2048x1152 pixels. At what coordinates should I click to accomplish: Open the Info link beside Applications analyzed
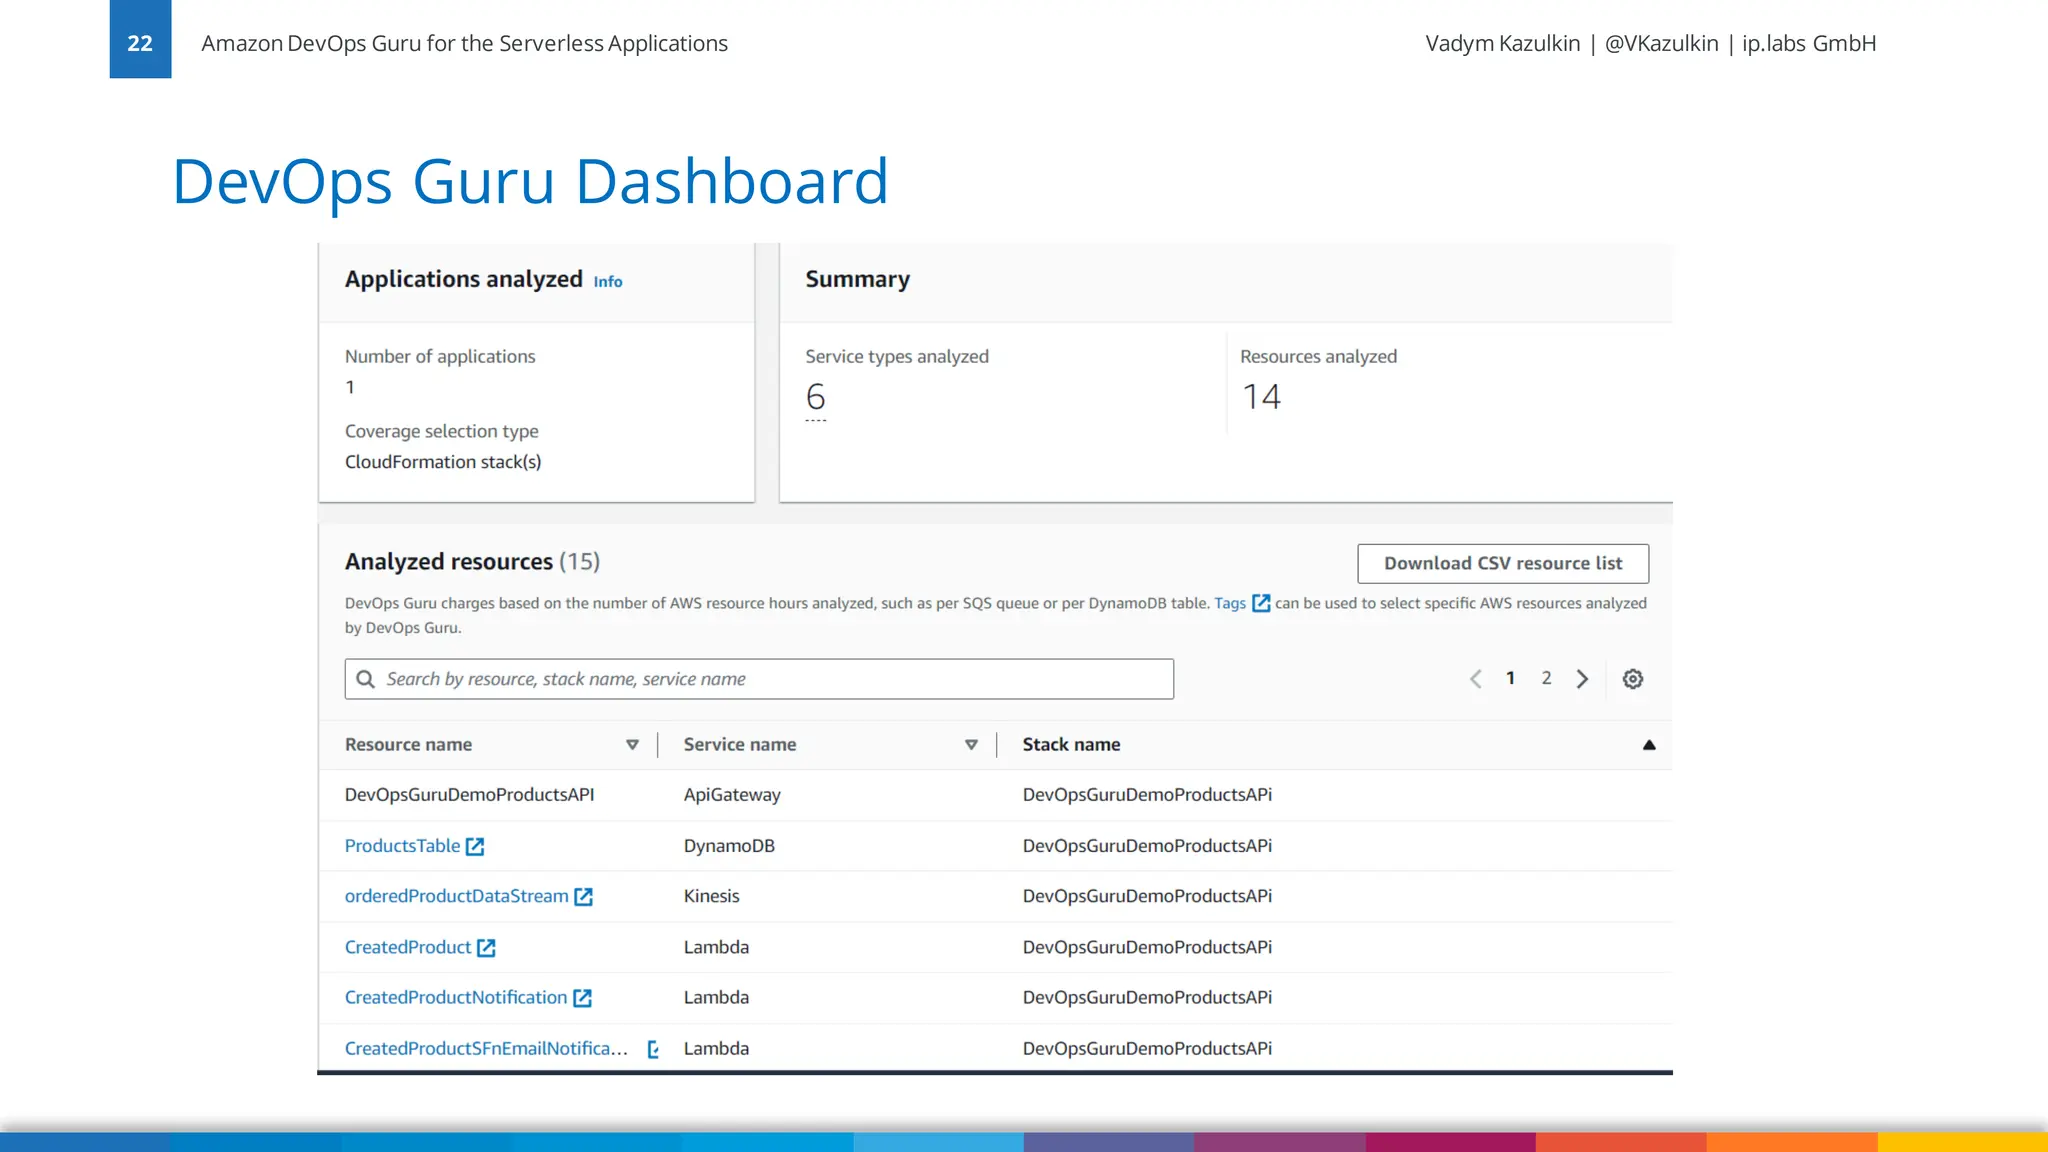(x=607, y=282)
